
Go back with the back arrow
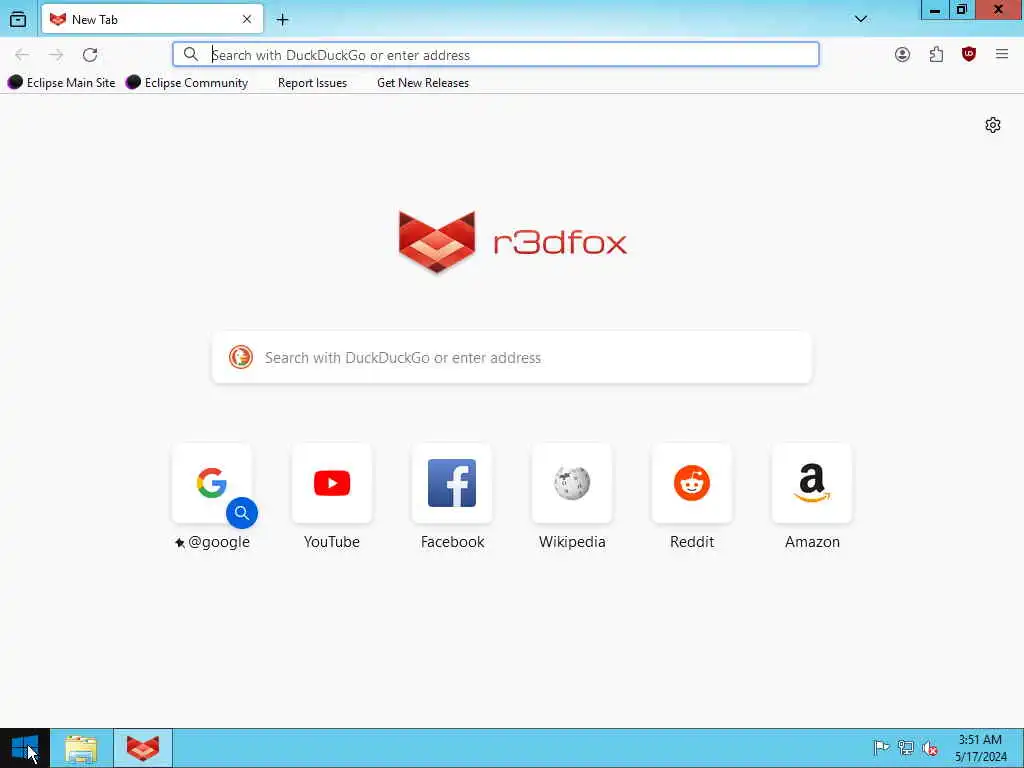(22, 55)
